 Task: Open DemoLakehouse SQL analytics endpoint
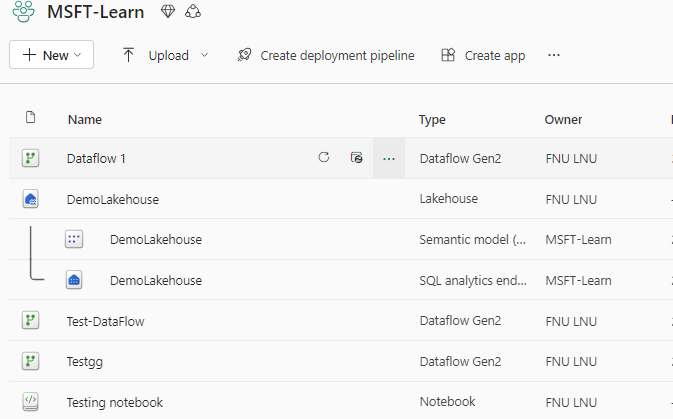156,280
